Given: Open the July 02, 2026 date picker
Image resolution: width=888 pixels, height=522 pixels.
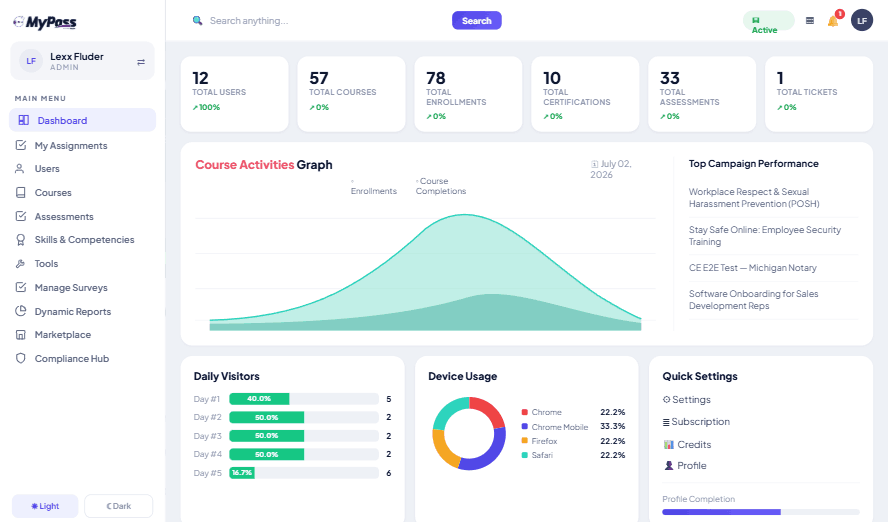Looking at the screenshot, I should [x=611, y=169].
